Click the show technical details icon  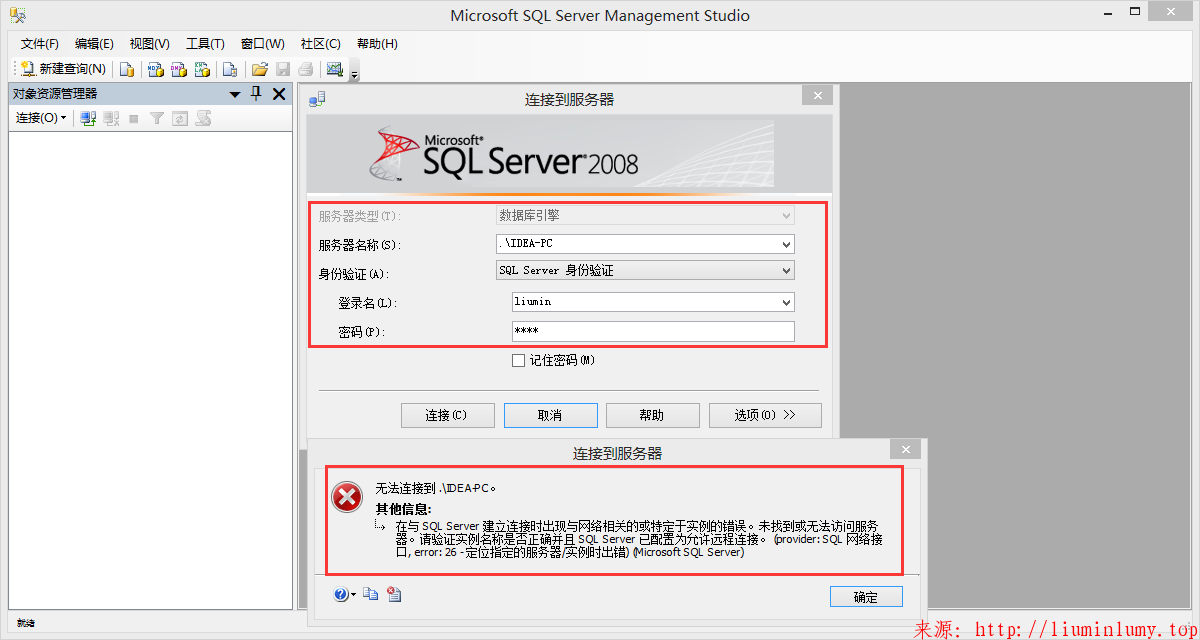click(394, 595)
